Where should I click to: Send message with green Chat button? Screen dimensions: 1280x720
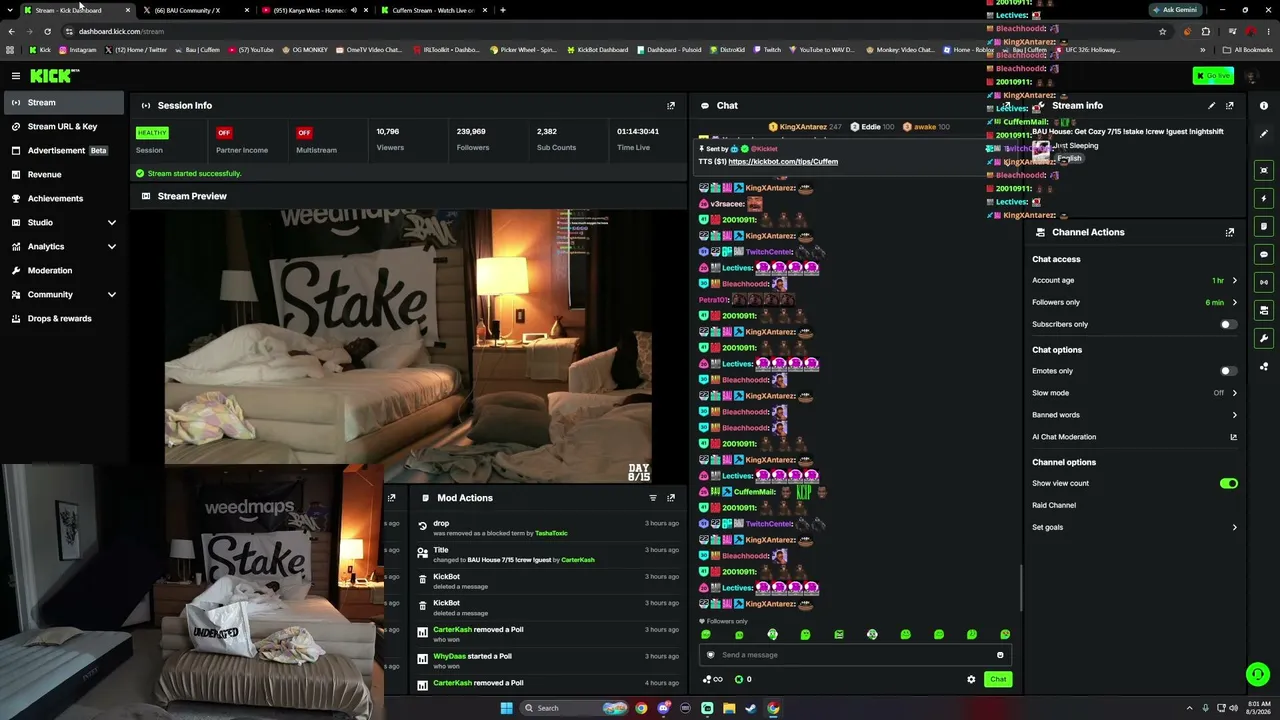(998, 679)
